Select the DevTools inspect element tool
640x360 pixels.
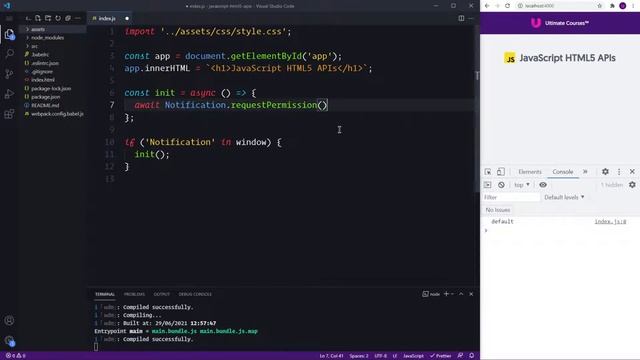coord(488,172)
